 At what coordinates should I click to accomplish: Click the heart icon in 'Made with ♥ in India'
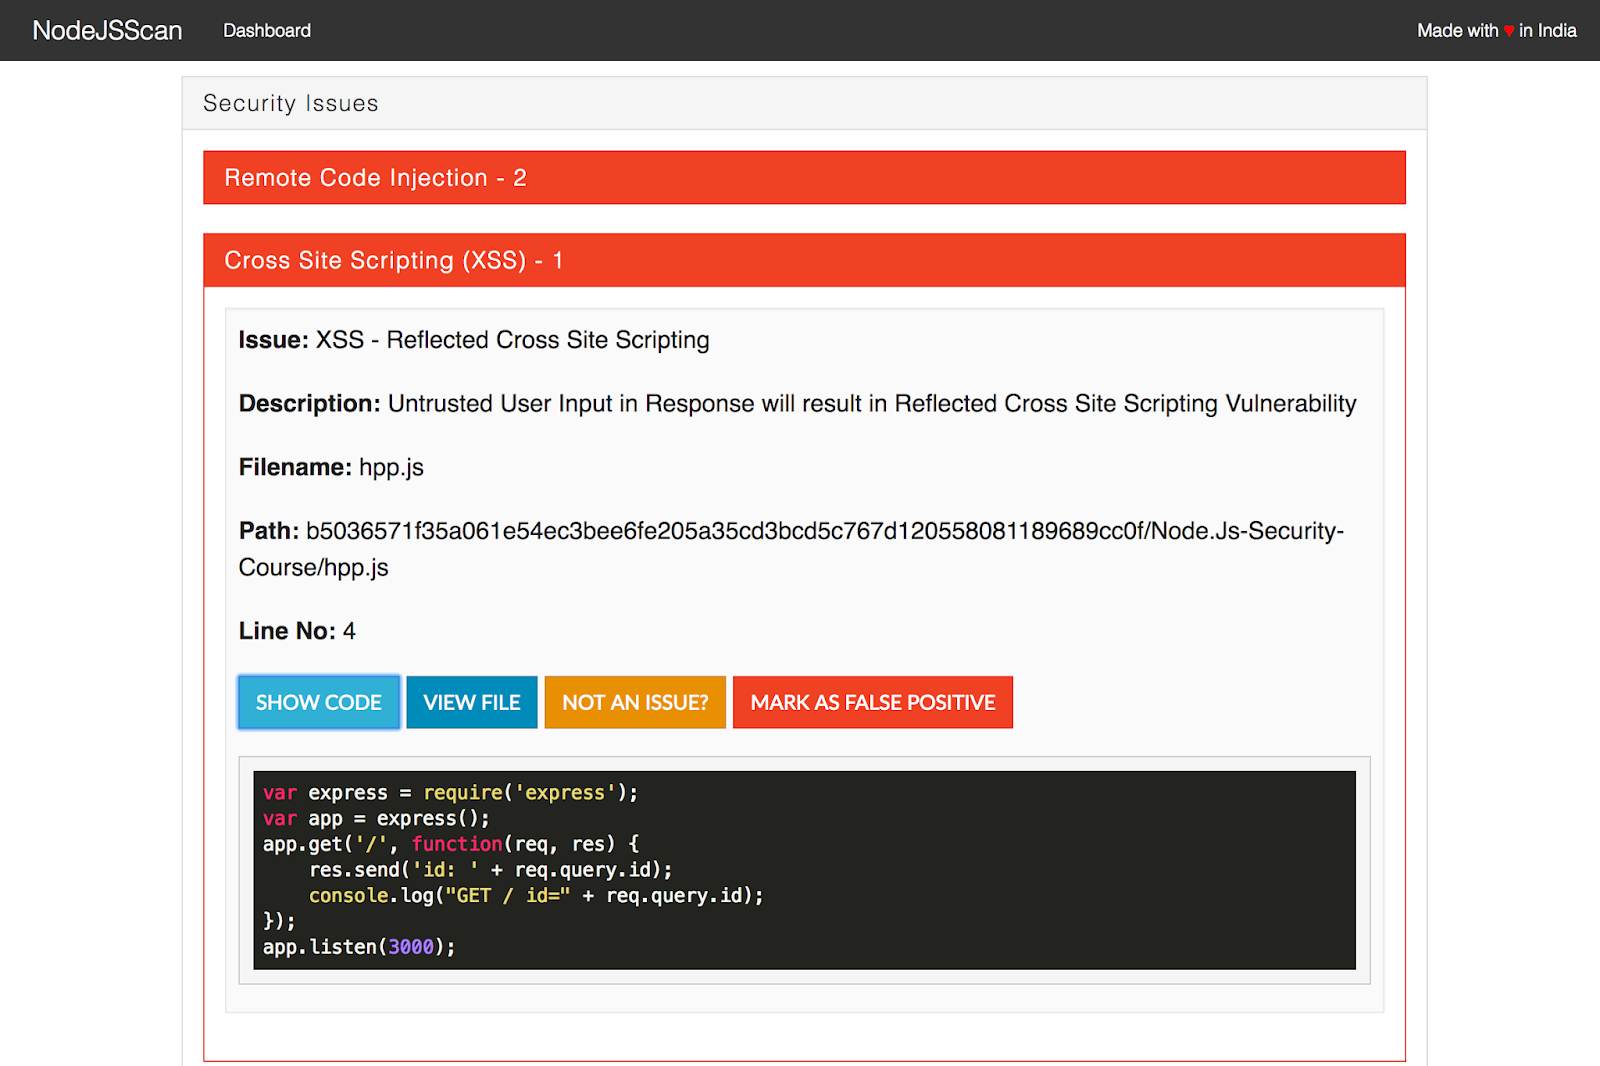click(x=1507, y=30)
